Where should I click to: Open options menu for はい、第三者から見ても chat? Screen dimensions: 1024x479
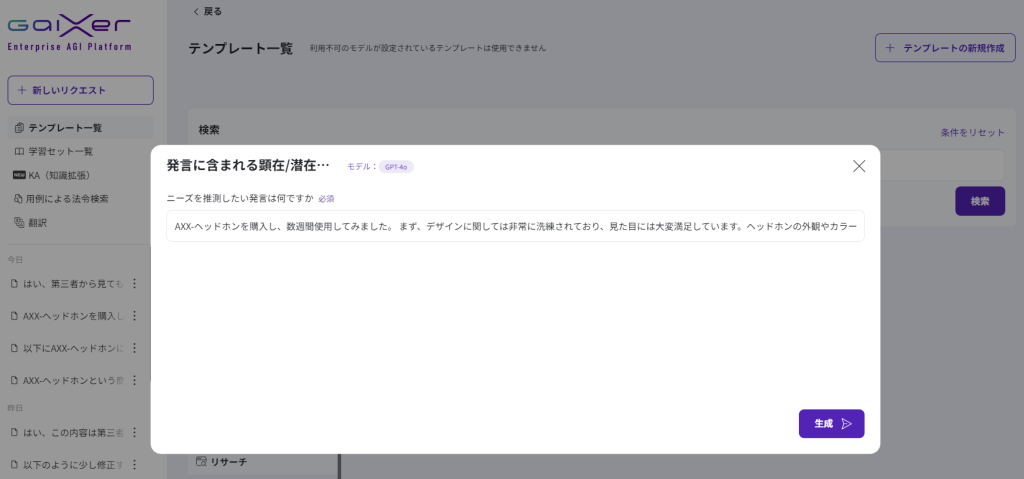point(134,284)
